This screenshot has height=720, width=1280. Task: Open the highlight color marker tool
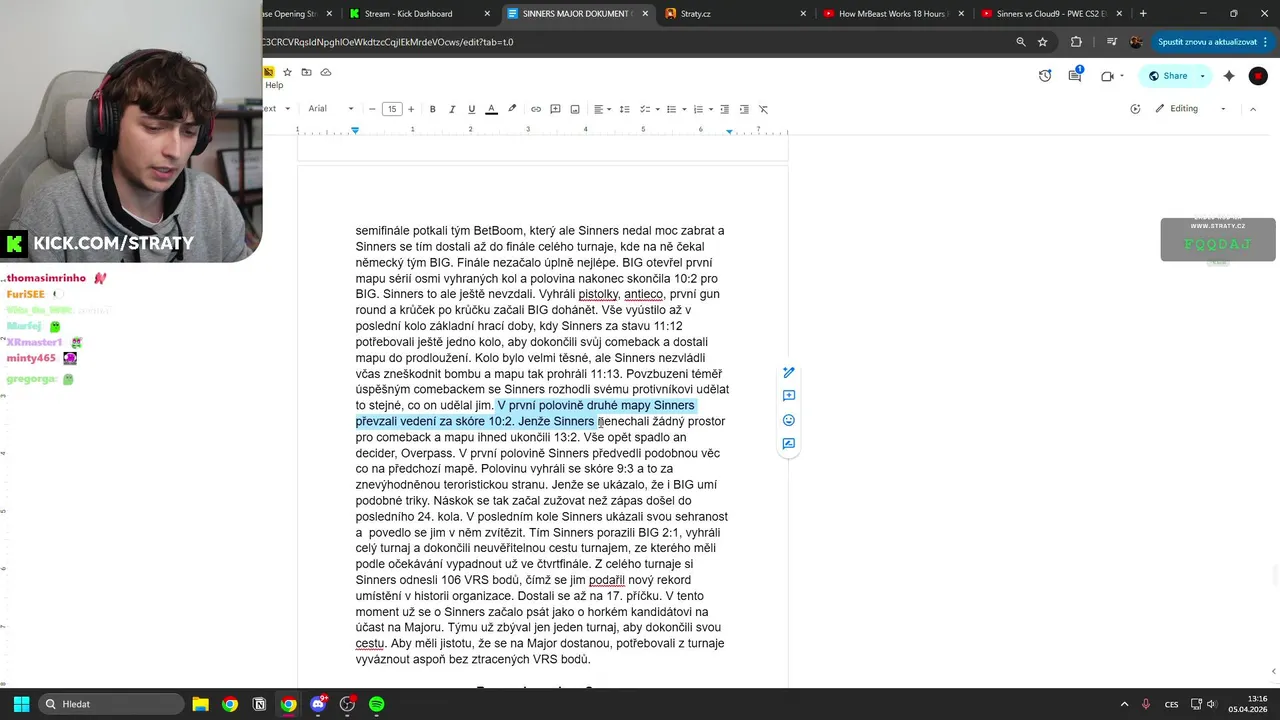pos(512,109)
